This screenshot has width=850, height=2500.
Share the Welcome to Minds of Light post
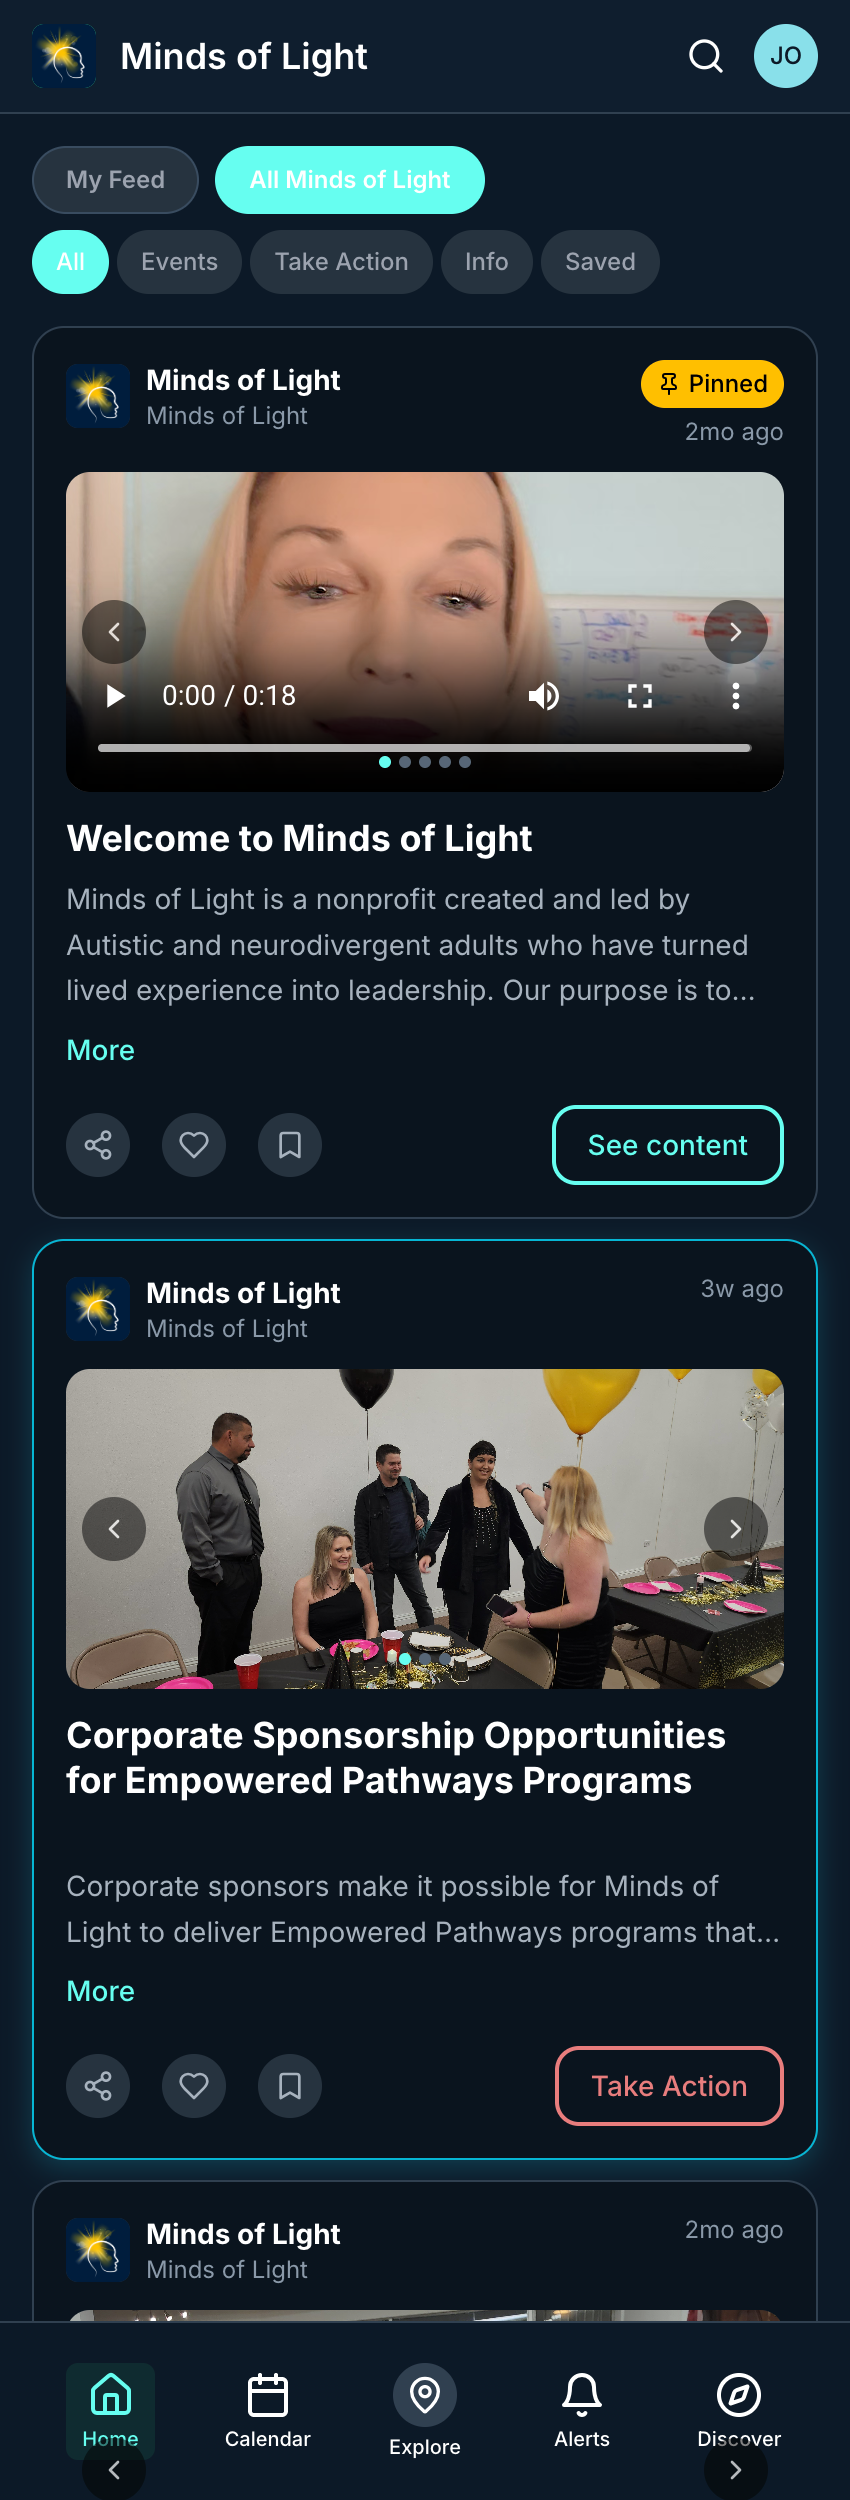click(98, 1145)
